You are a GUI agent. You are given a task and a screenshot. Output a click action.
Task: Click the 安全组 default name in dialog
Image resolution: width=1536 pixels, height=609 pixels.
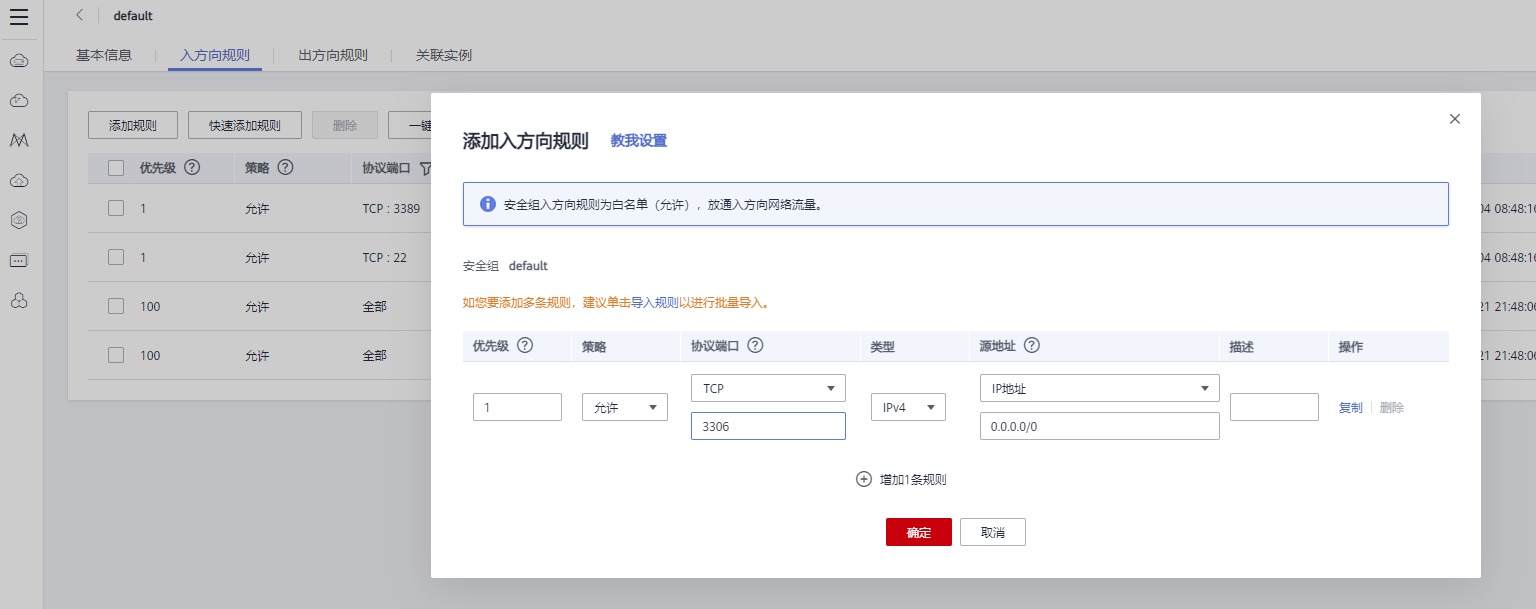pos(528,266)
